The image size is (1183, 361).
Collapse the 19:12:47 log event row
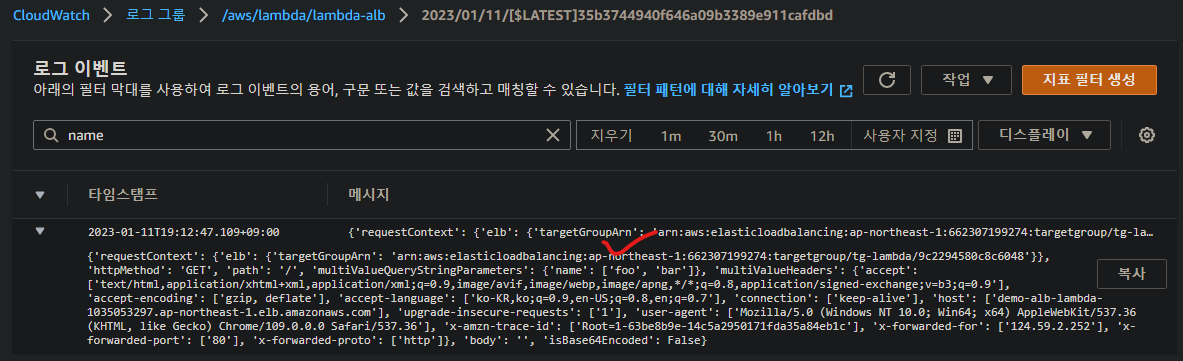40,231
